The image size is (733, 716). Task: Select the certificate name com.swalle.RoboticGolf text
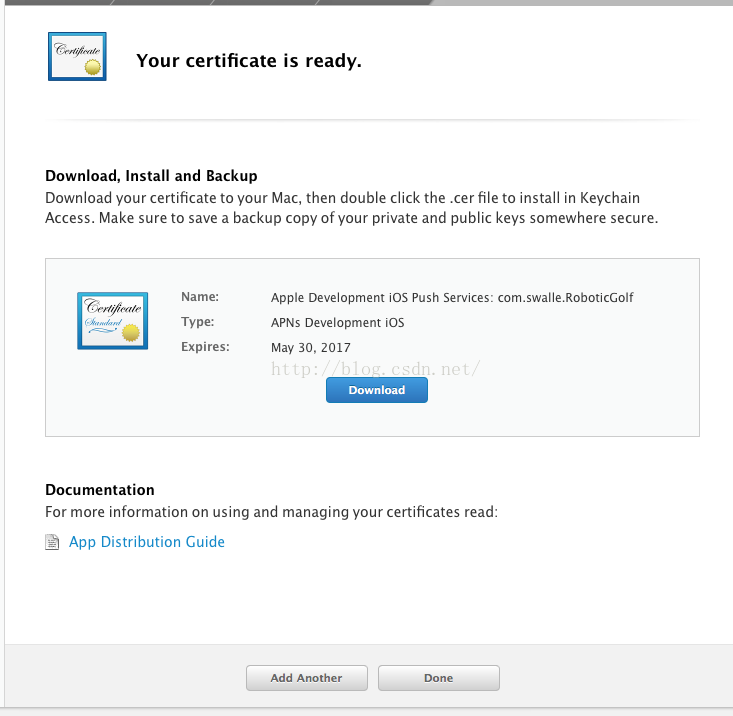565,298
